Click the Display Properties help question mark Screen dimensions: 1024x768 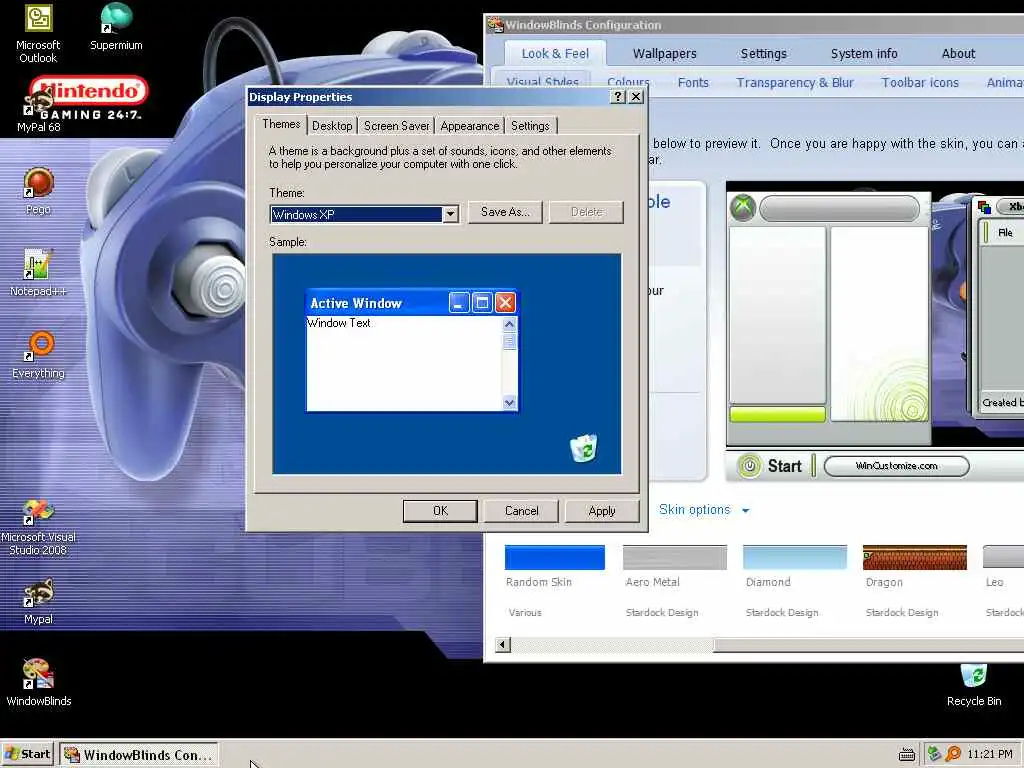617,97
